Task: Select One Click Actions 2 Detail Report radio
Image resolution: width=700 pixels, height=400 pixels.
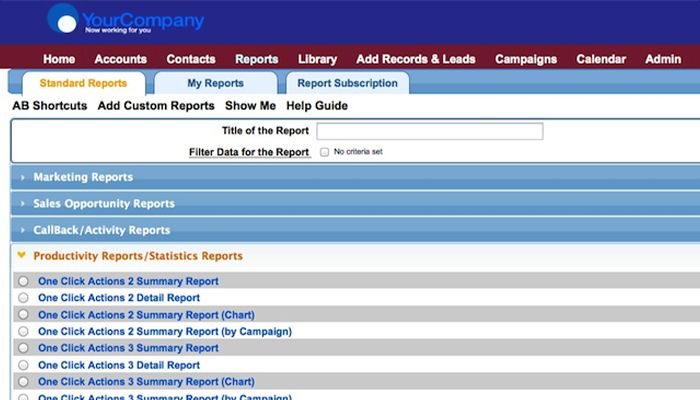Action: click(24, 298)
